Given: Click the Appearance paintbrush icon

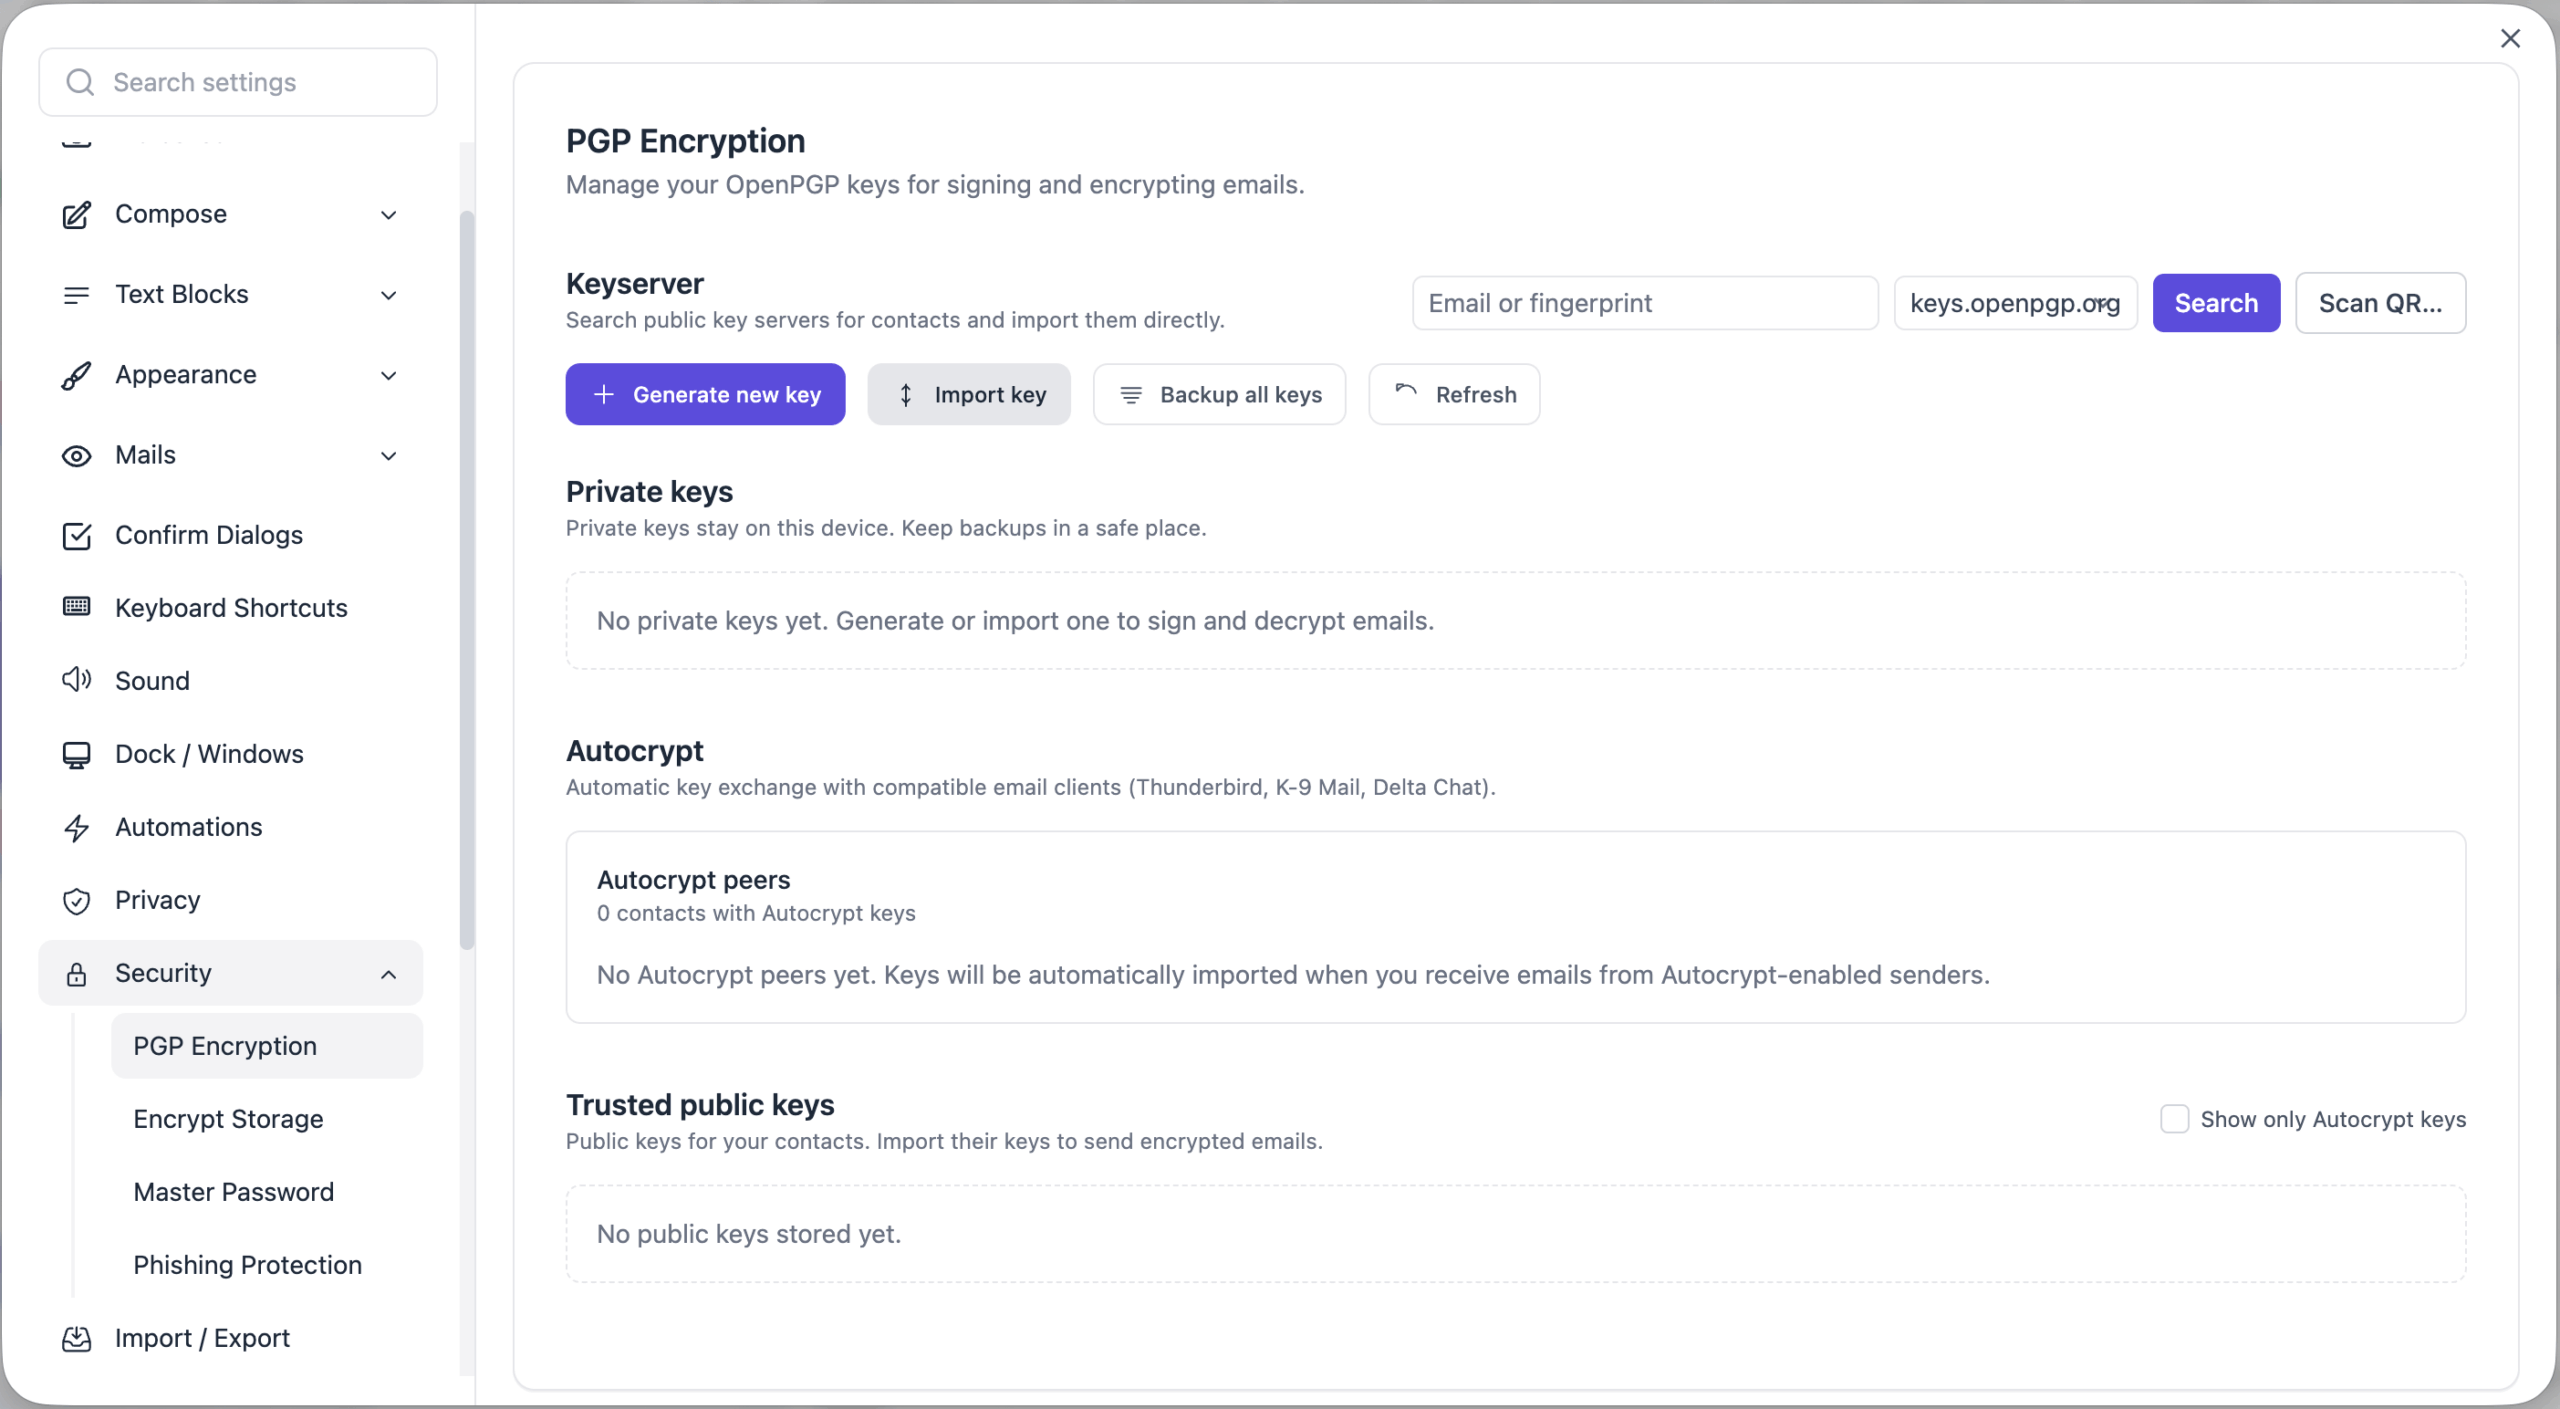Looking at the screenshot, I should (77, 375).
